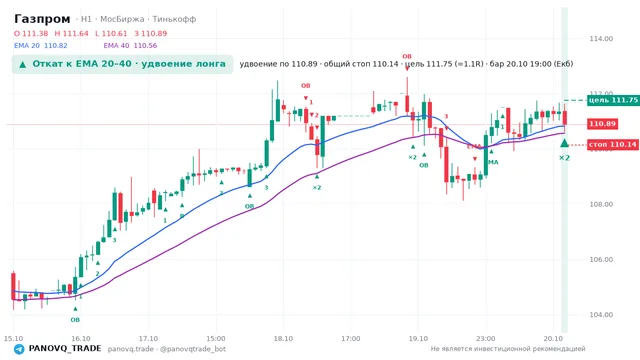Click the 106.00 price axis label
The height and width of the screenshot is (360, 640).
point(601,260)
